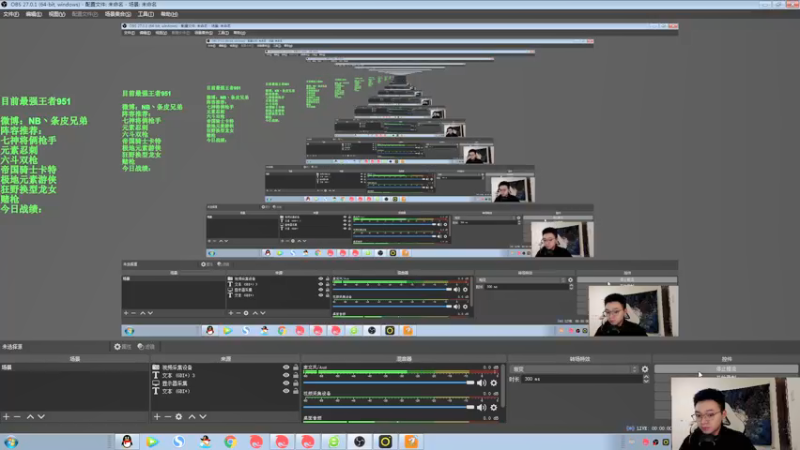Viewport: 800px width, 450px height.
Task: Add a new source with plus icon
Action: tap(157, 417)
